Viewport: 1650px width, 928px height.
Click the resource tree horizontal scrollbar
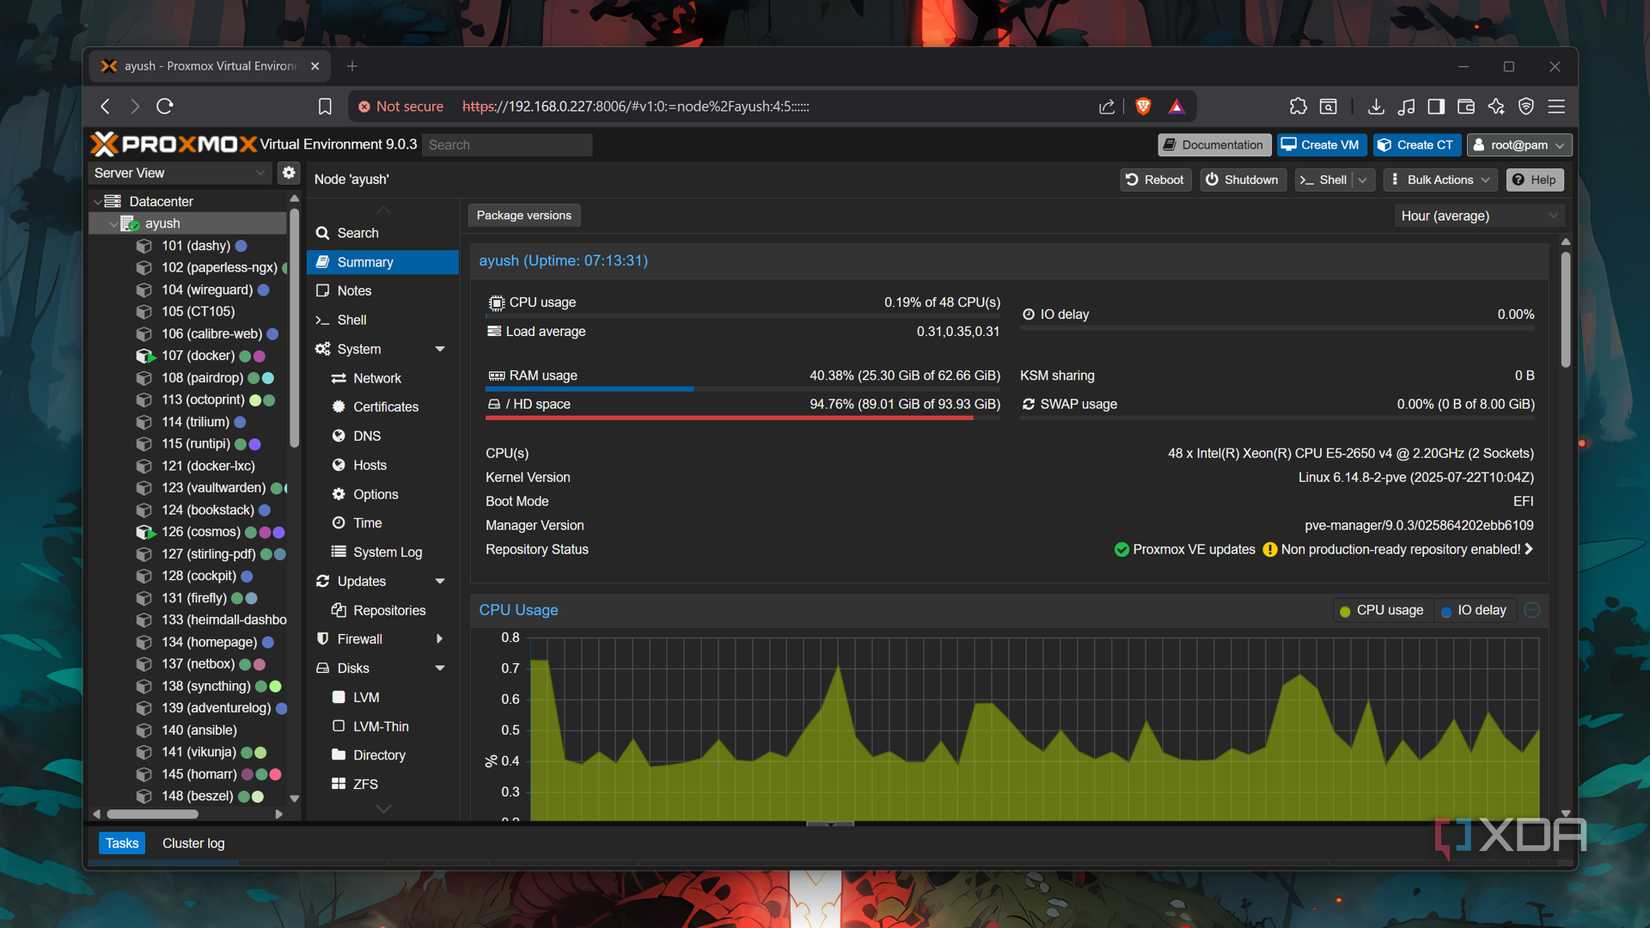(x=152, y=814)
